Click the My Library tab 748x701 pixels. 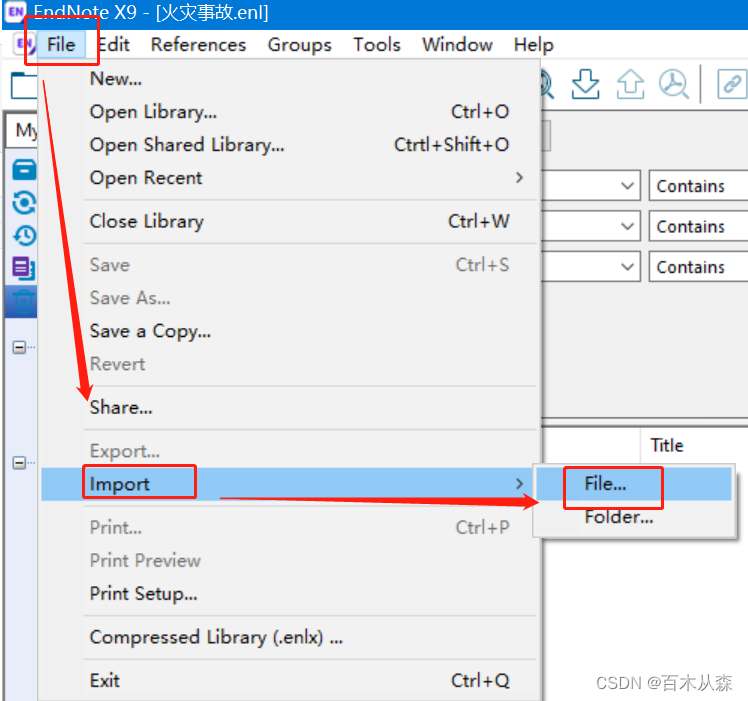(x=22, y=130)
